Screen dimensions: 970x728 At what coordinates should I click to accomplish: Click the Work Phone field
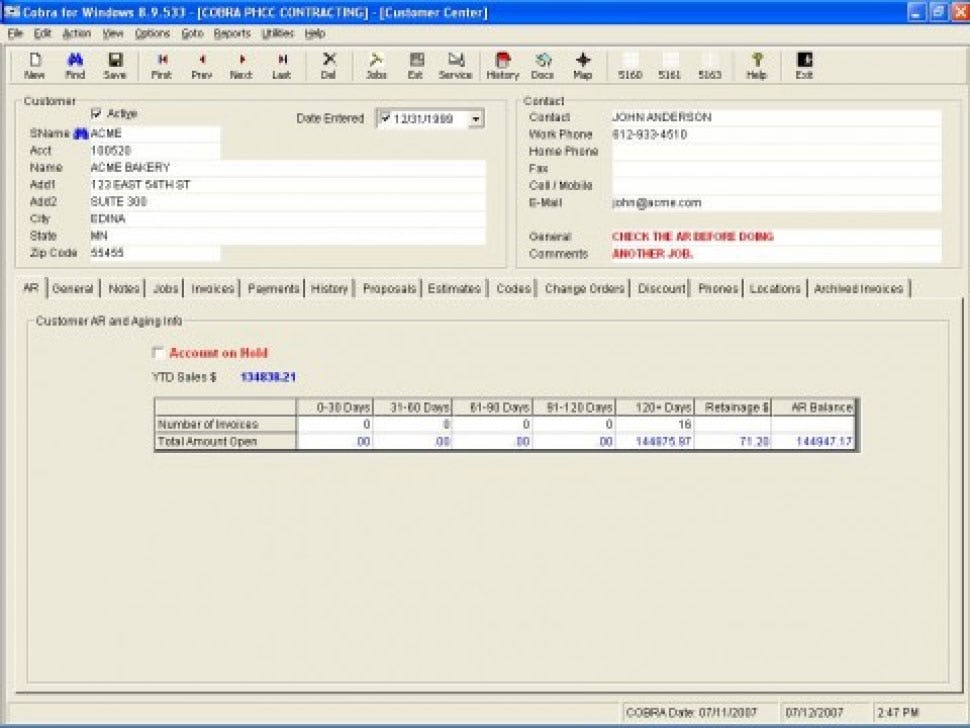tap(776, 134)
